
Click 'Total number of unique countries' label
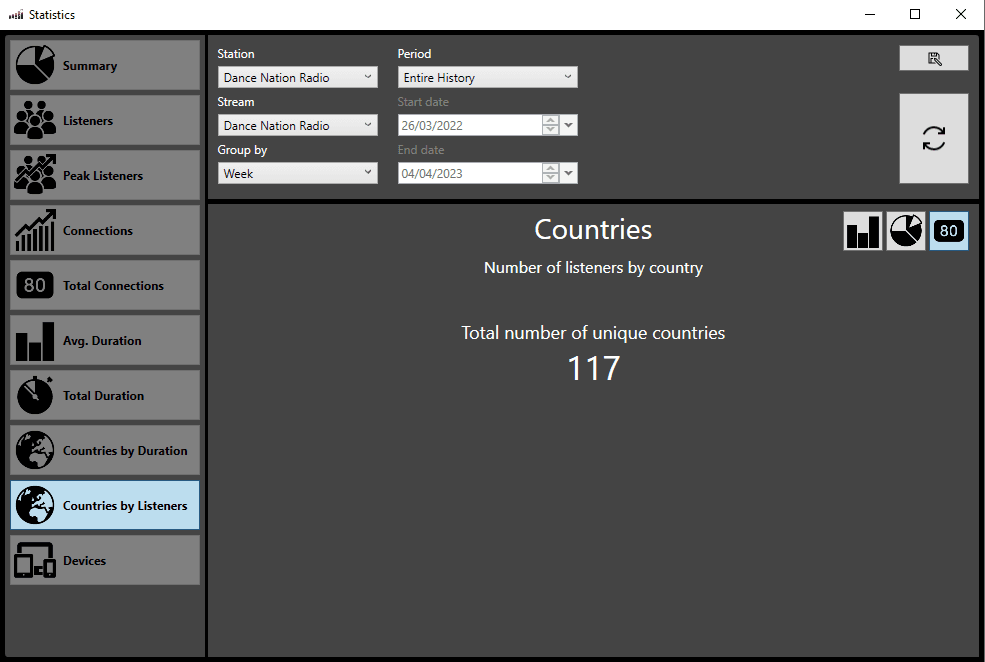593,333
